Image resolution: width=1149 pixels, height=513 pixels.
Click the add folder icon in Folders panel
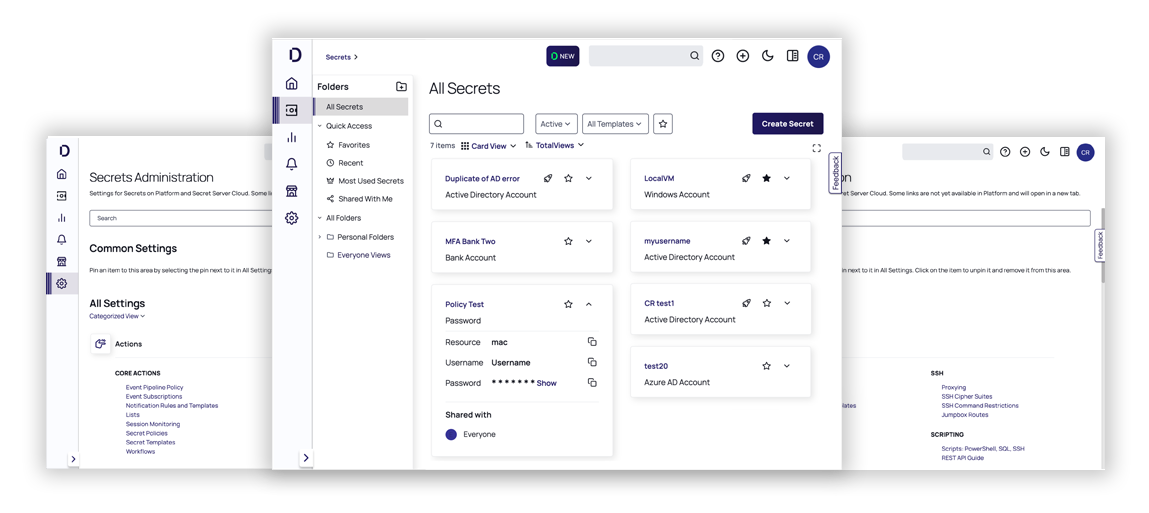[401, 87]
